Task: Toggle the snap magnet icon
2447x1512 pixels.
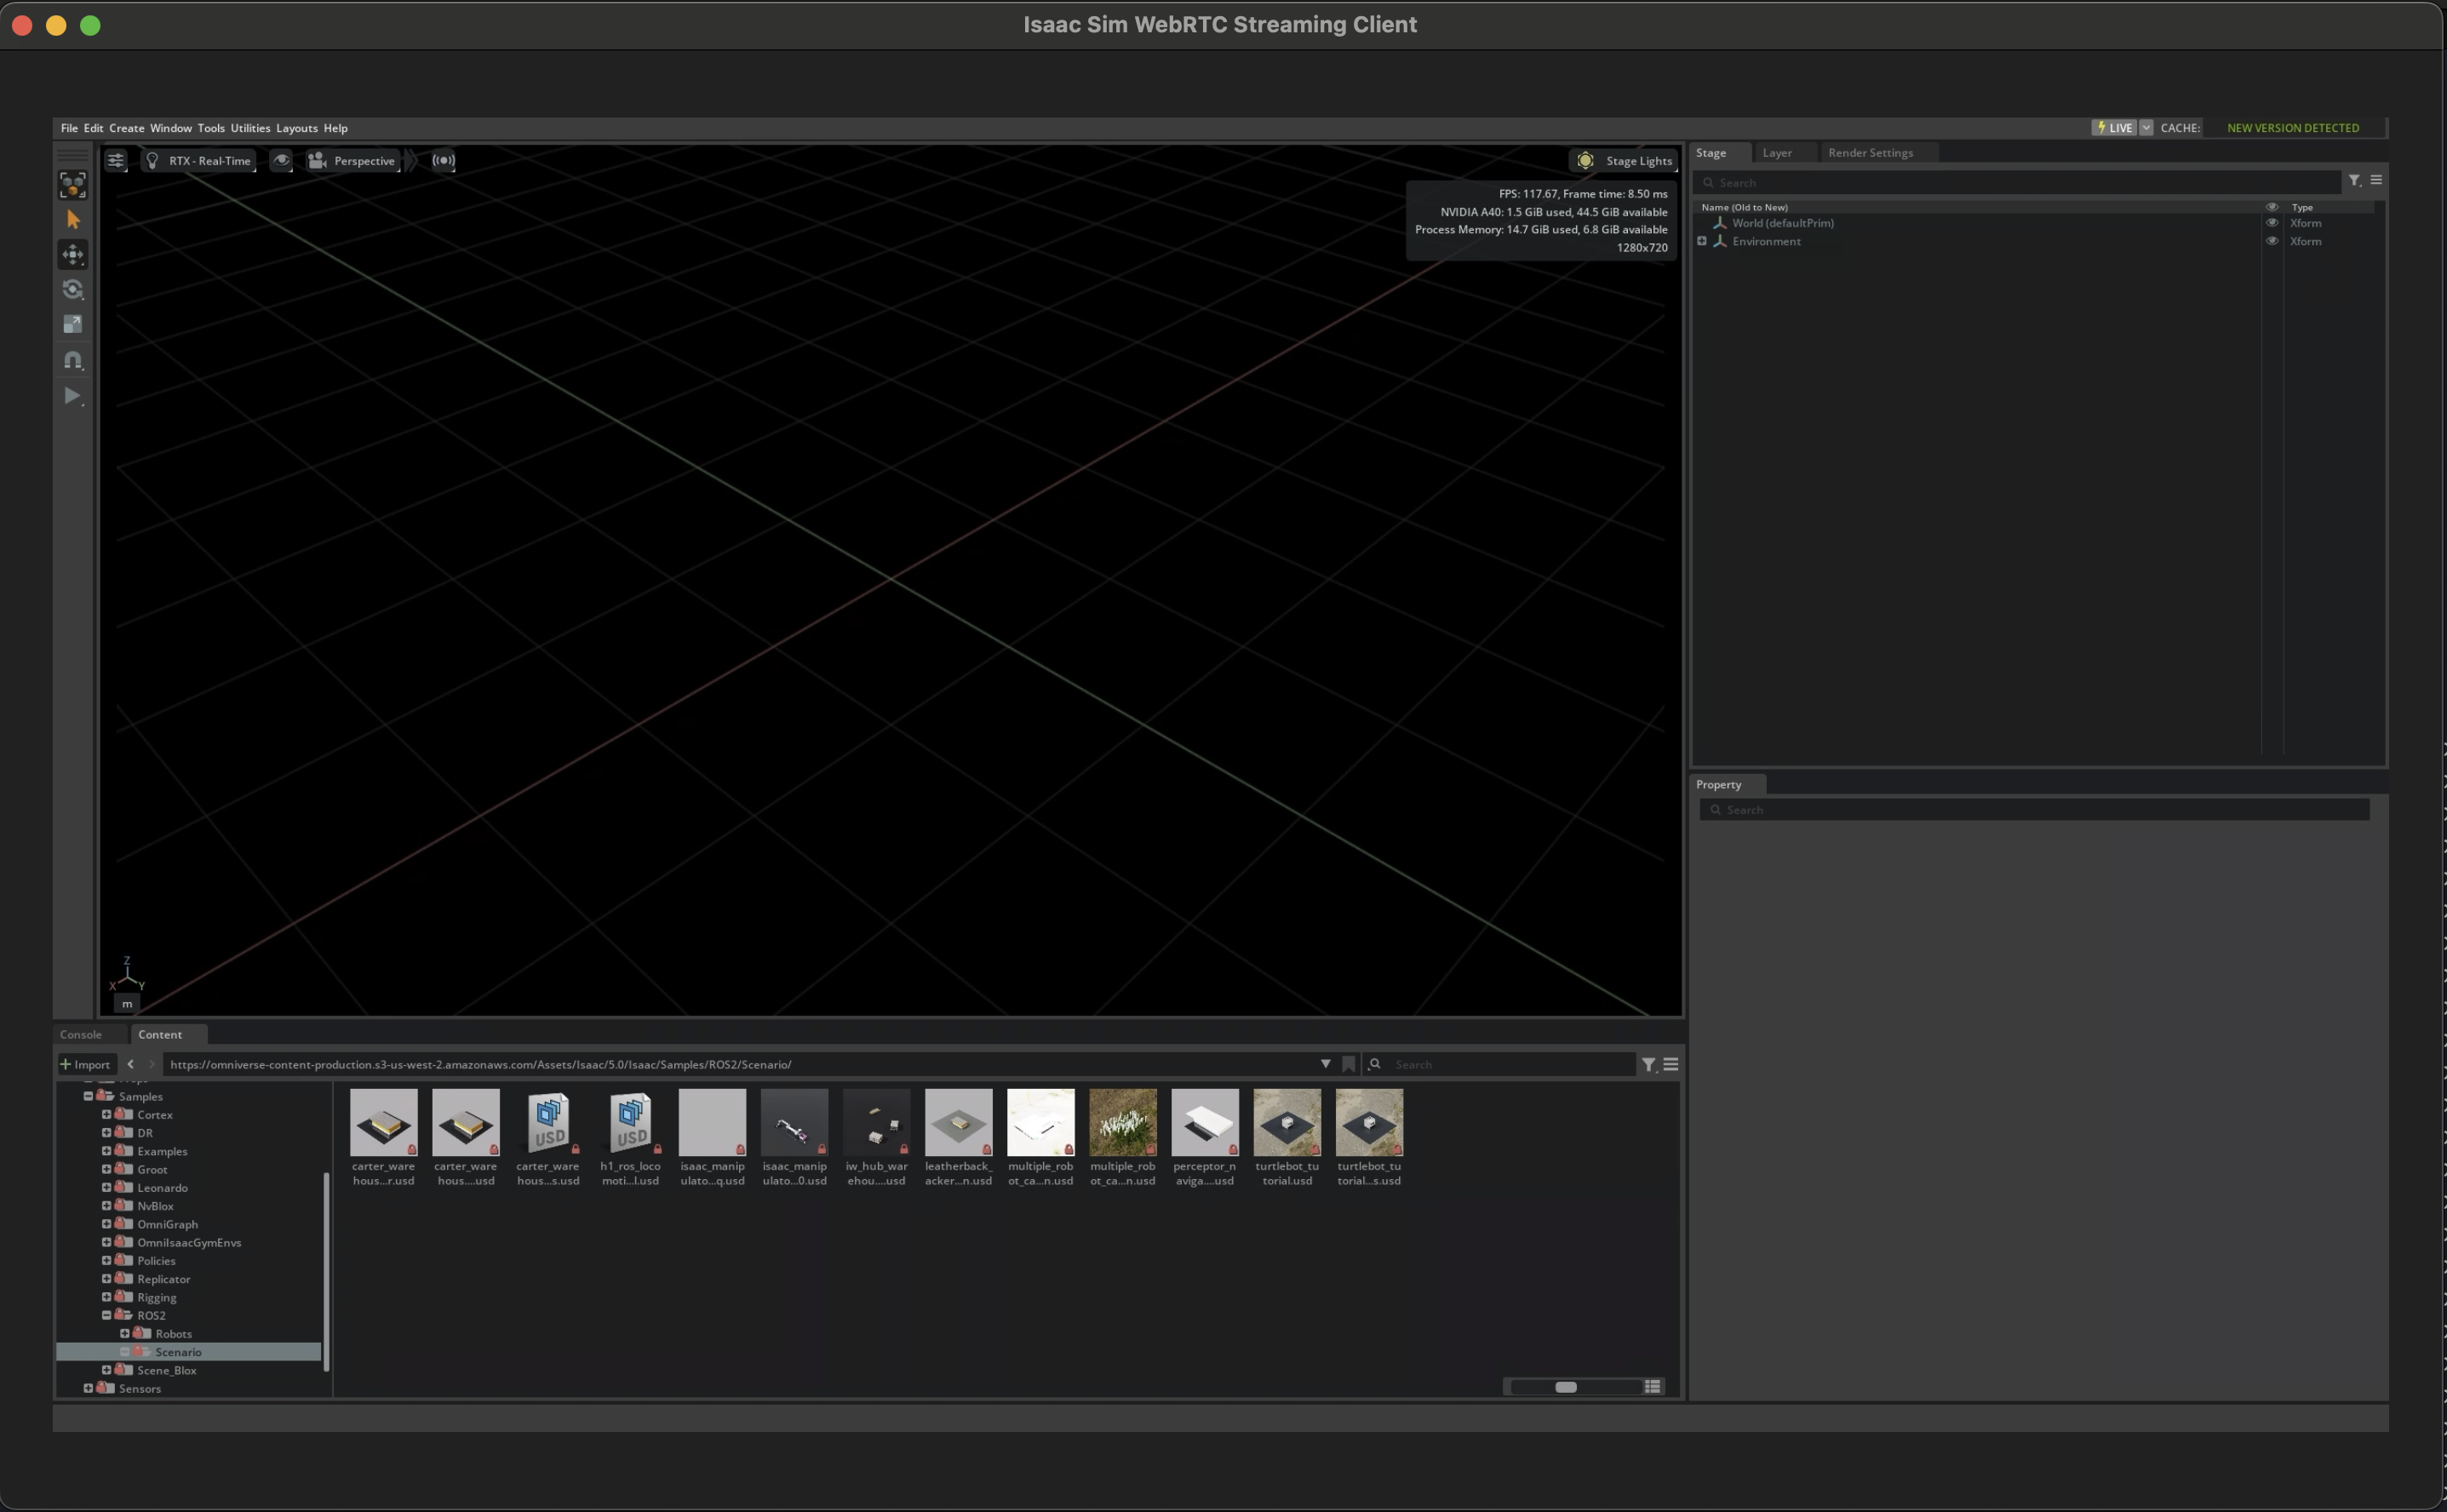Action: pos(73,360)
